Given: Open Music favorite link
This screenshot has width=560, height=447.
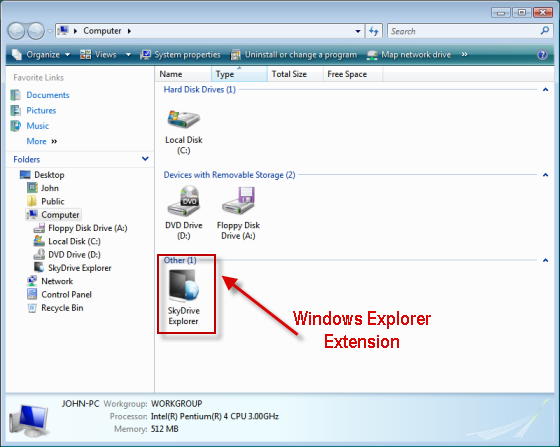Looking at the screenshot, I should pos(38,126).
